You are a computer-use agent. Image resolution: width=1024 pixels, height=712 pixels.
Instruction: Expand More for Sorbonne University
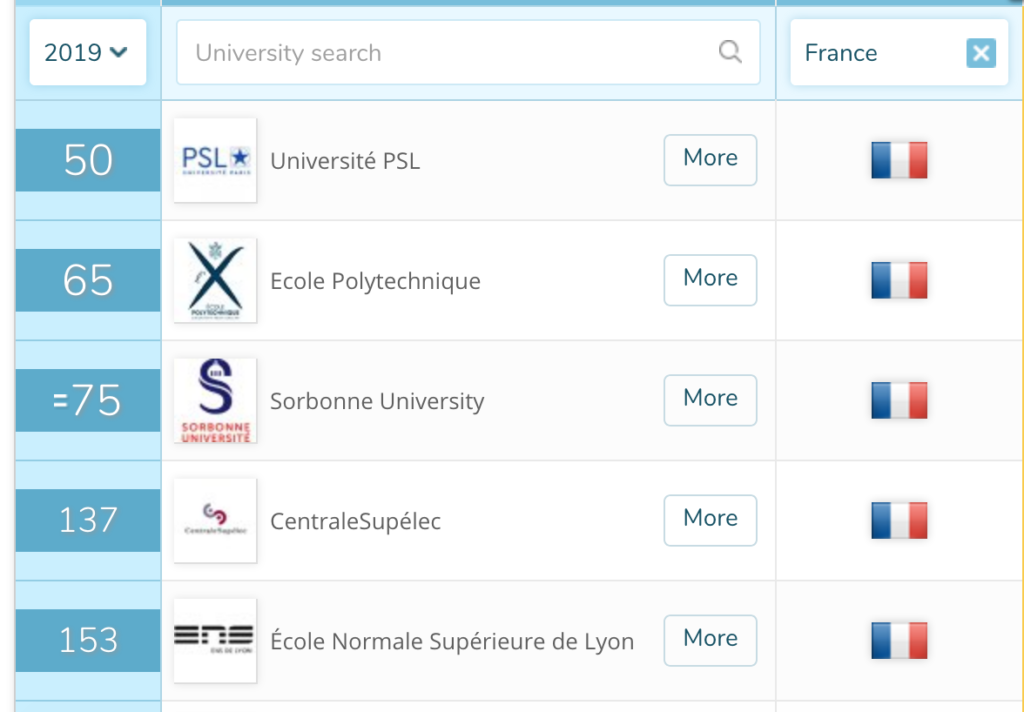pos(711,400)
